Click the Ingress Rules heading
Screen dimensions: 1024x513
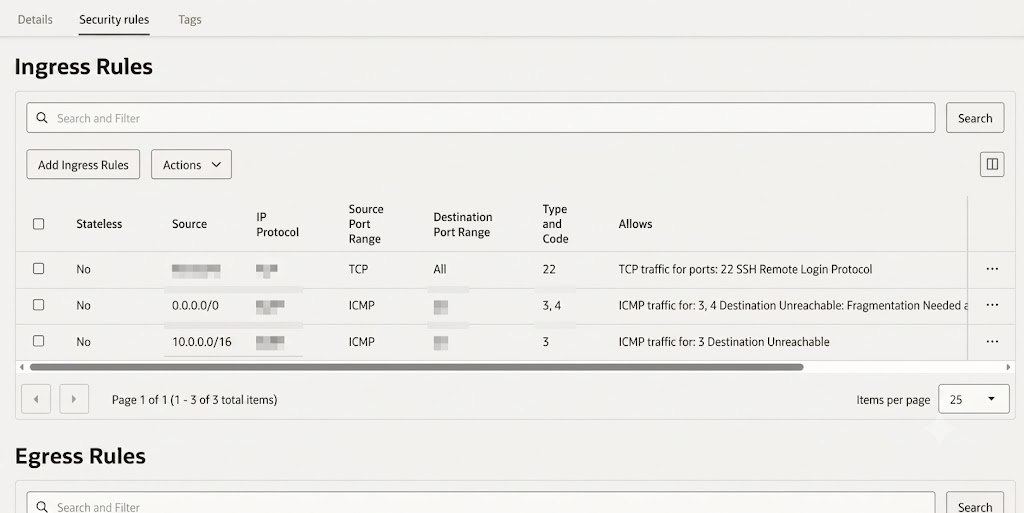point(84,67)
